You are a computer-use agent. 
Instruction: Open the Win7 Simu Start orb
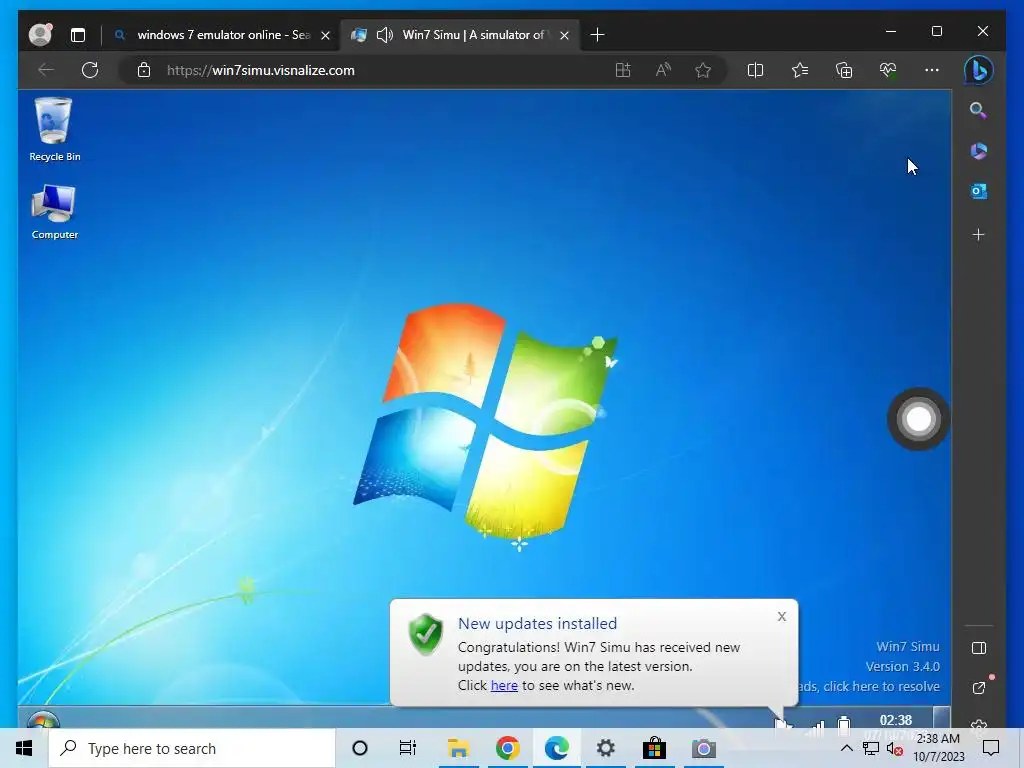click(43, 720)
